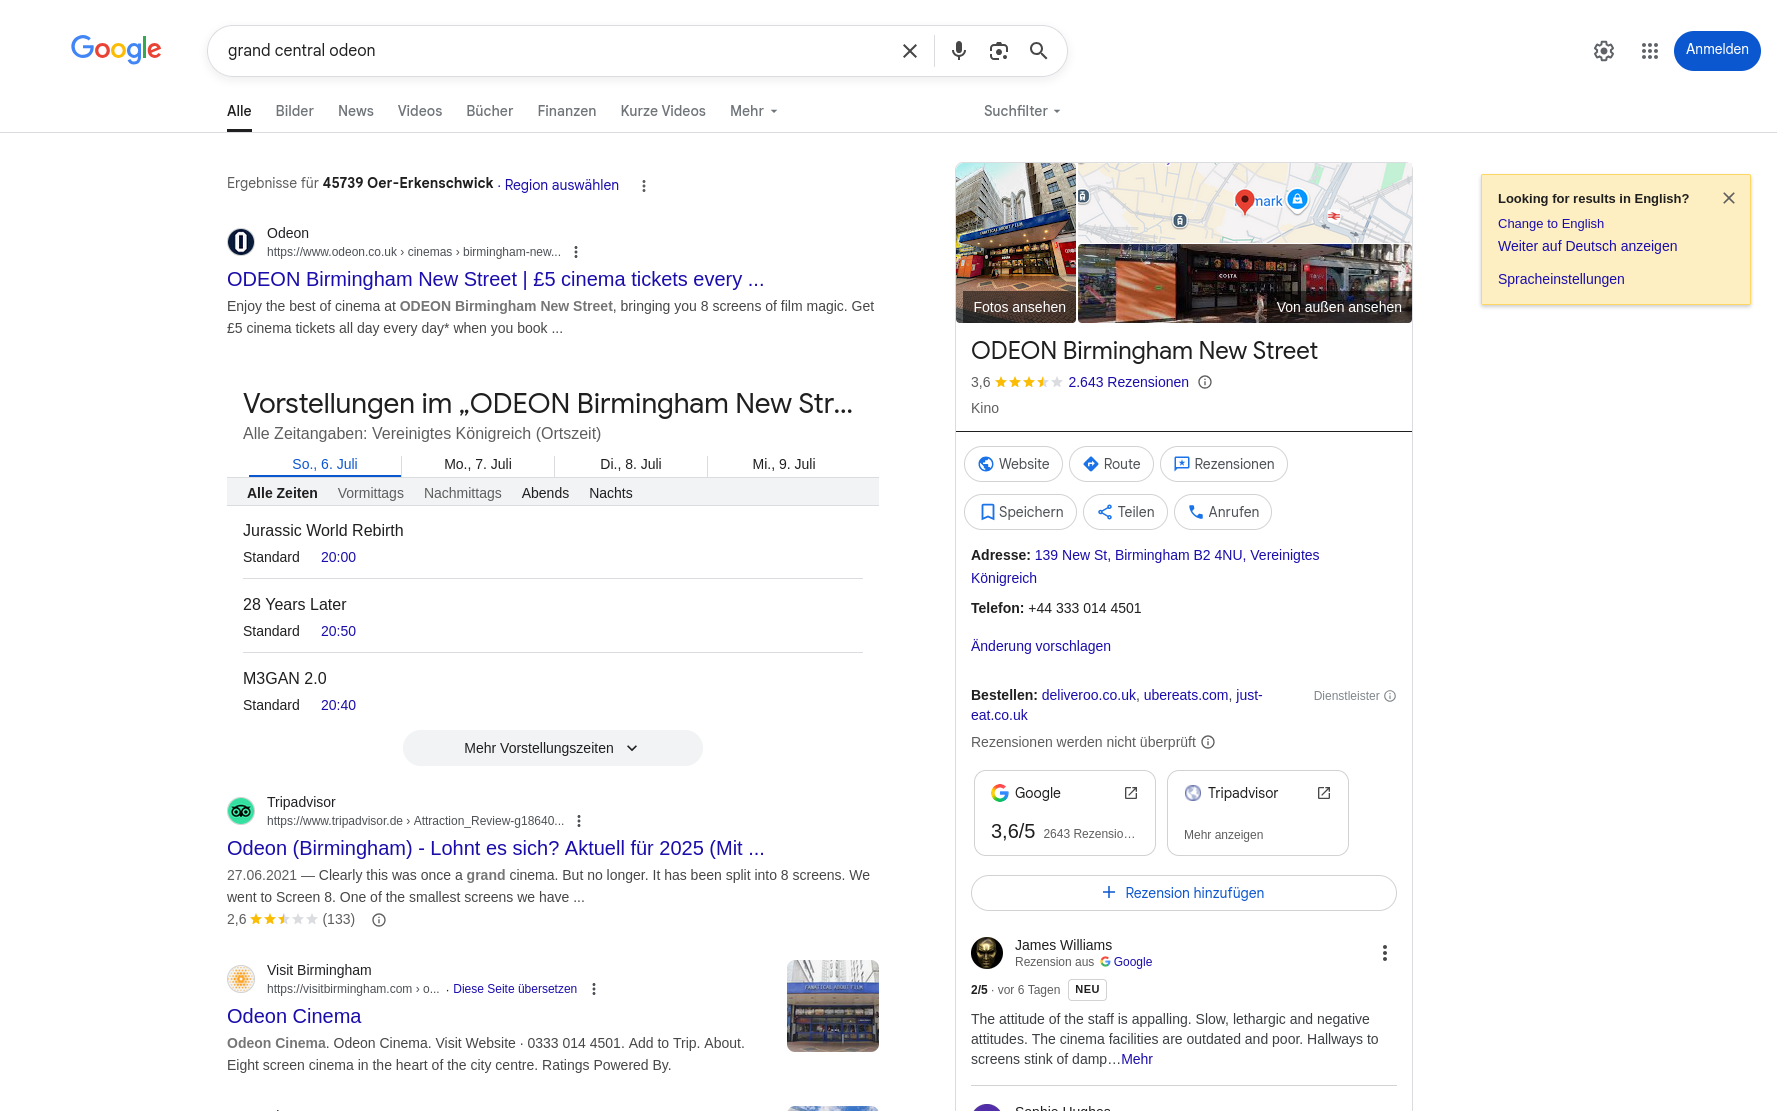Click the Visit Birmingham favicon
The image size is (1777, 1111).
pyautogui.click(x=241, y=979)
